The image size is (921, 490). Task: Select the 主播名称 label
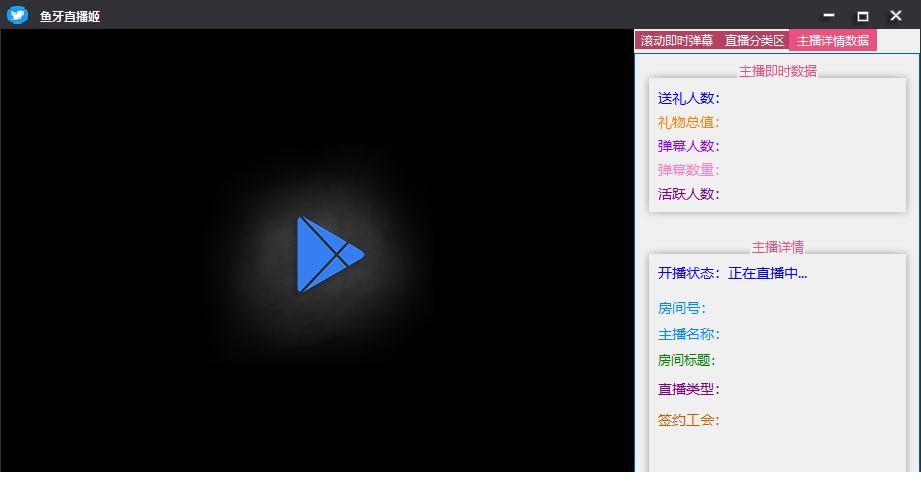688,334
